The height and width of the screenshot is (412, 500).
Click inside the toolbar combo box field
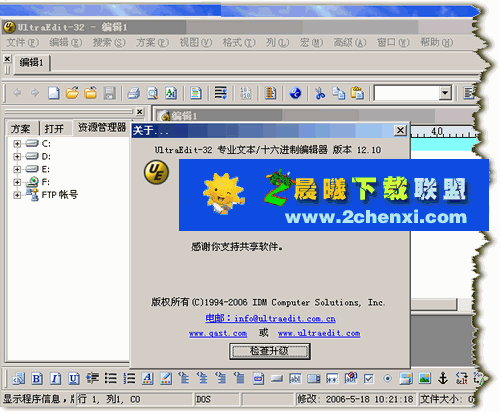406,93
